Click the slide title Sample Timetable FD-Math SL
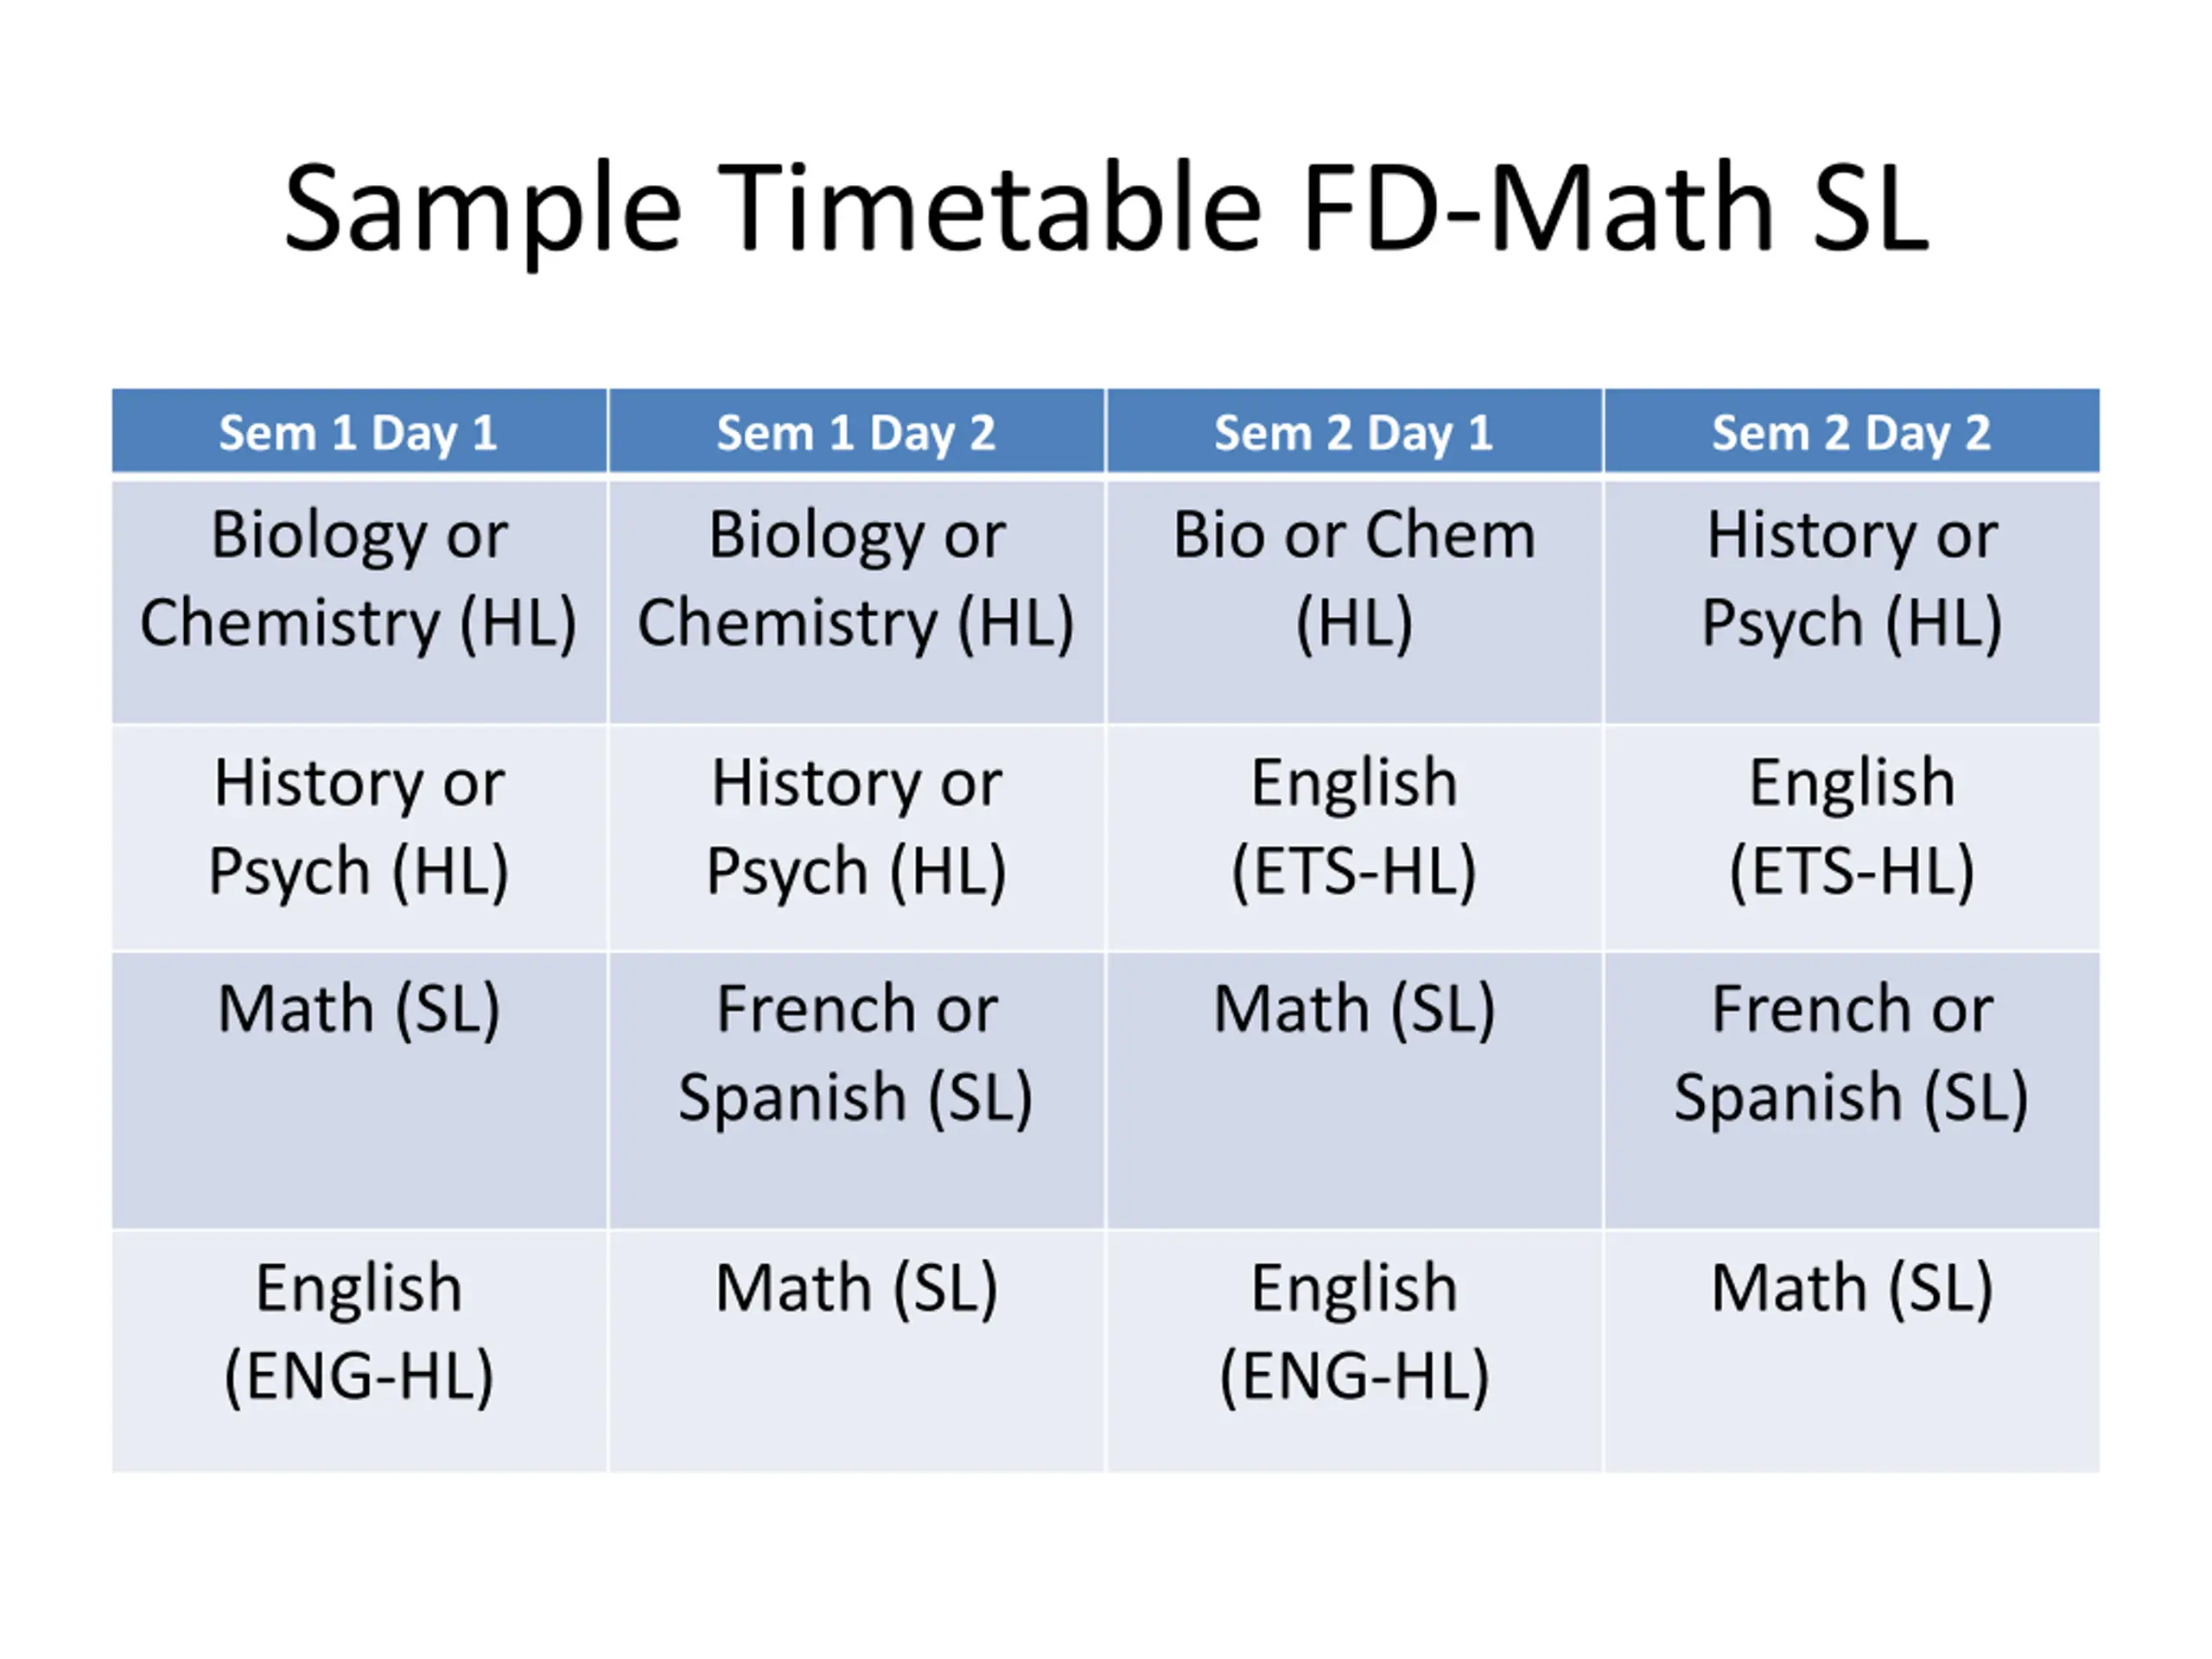2212x1659 pixels. [x=1106, y=209]
